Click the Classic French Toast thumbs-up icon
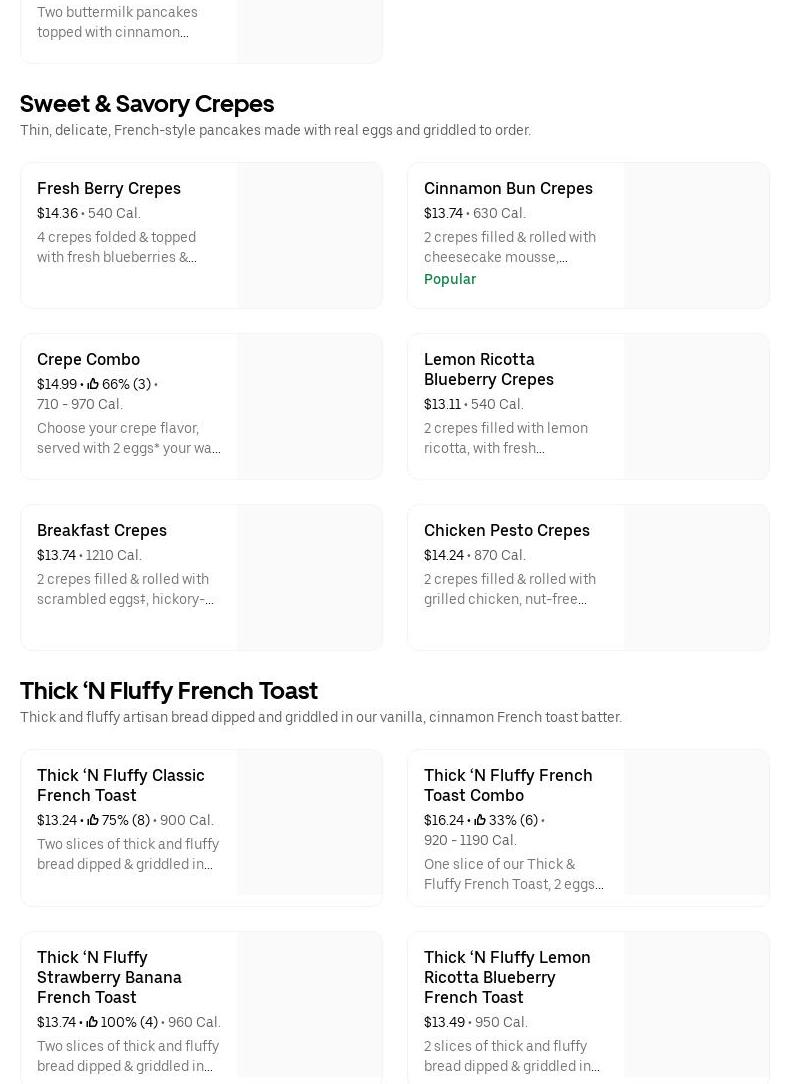 93,820
